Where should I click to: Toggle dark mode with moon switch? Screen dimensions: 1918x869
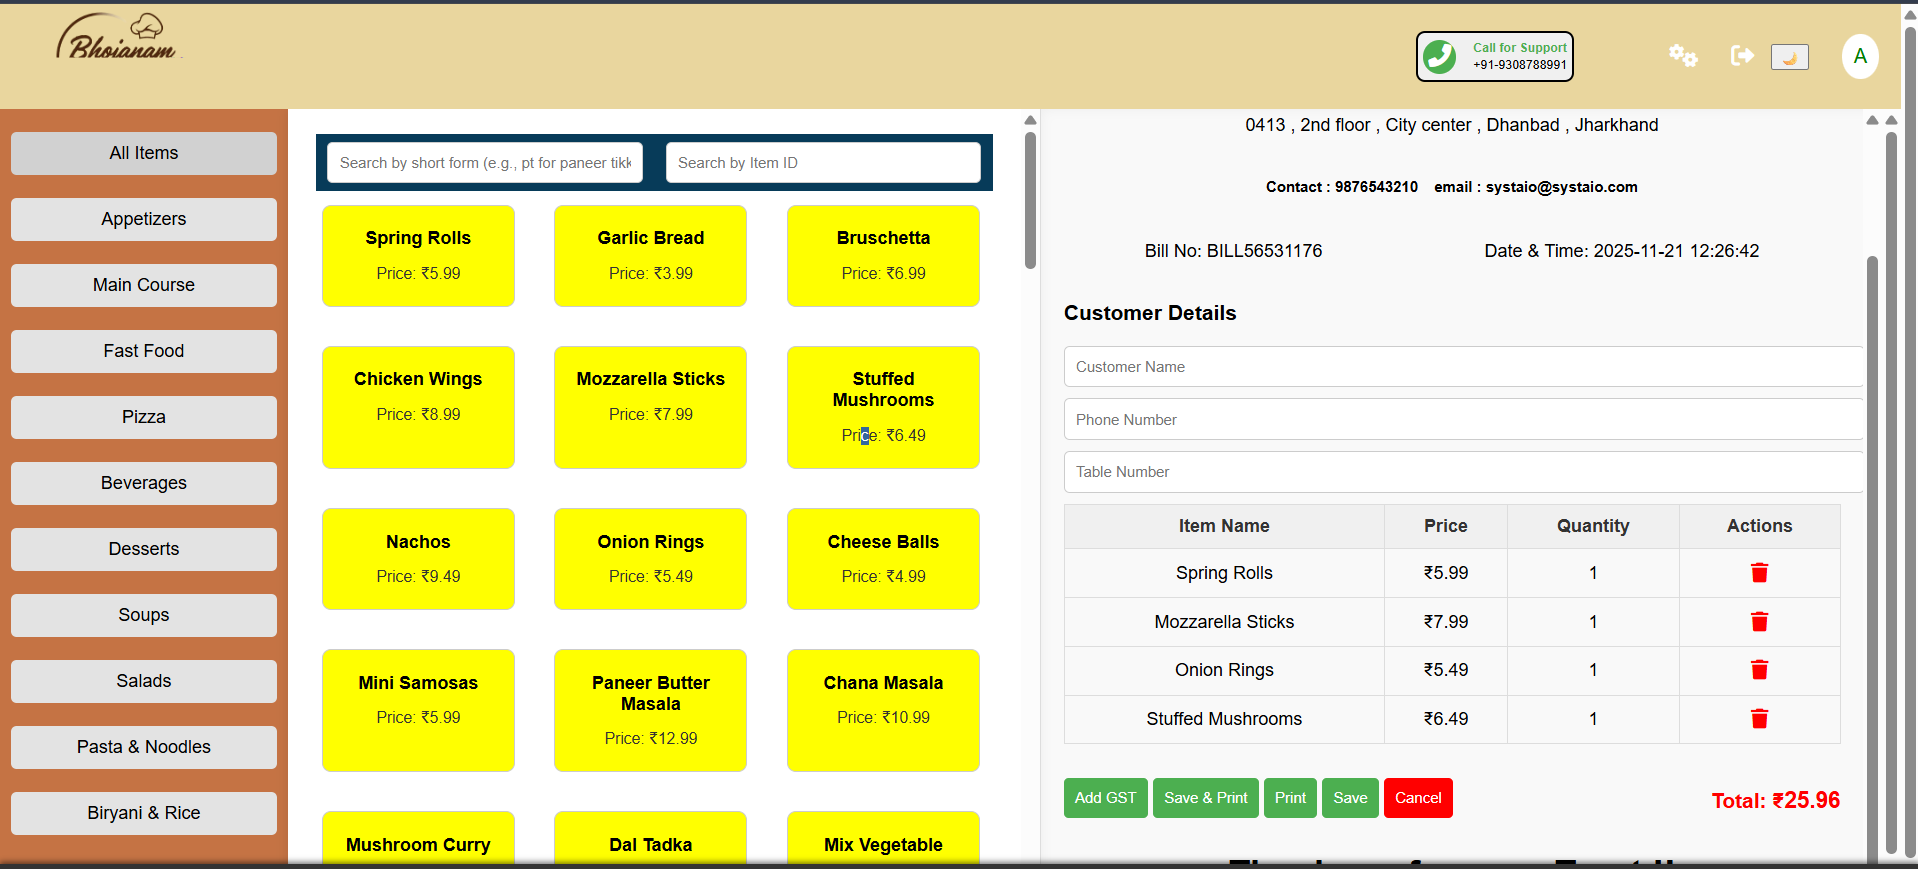pos(1789,57)
